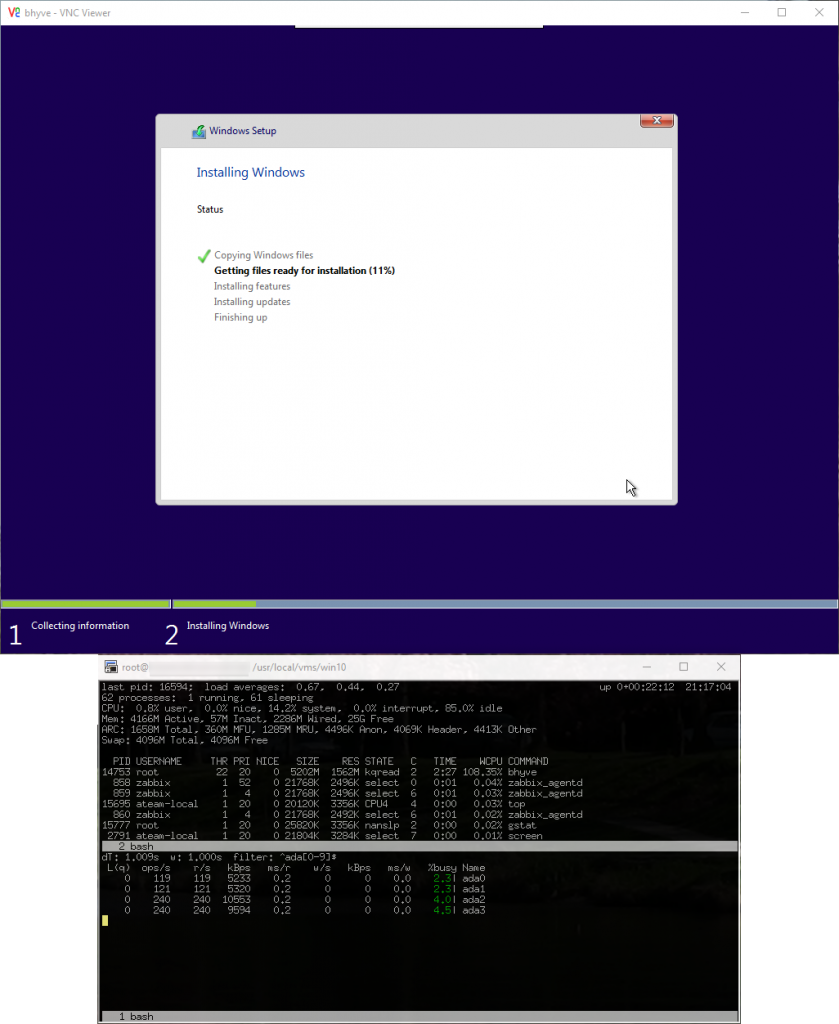Click 'Installing features' step
This screenshot has width=839, height=1024.
tap(252, 286)
